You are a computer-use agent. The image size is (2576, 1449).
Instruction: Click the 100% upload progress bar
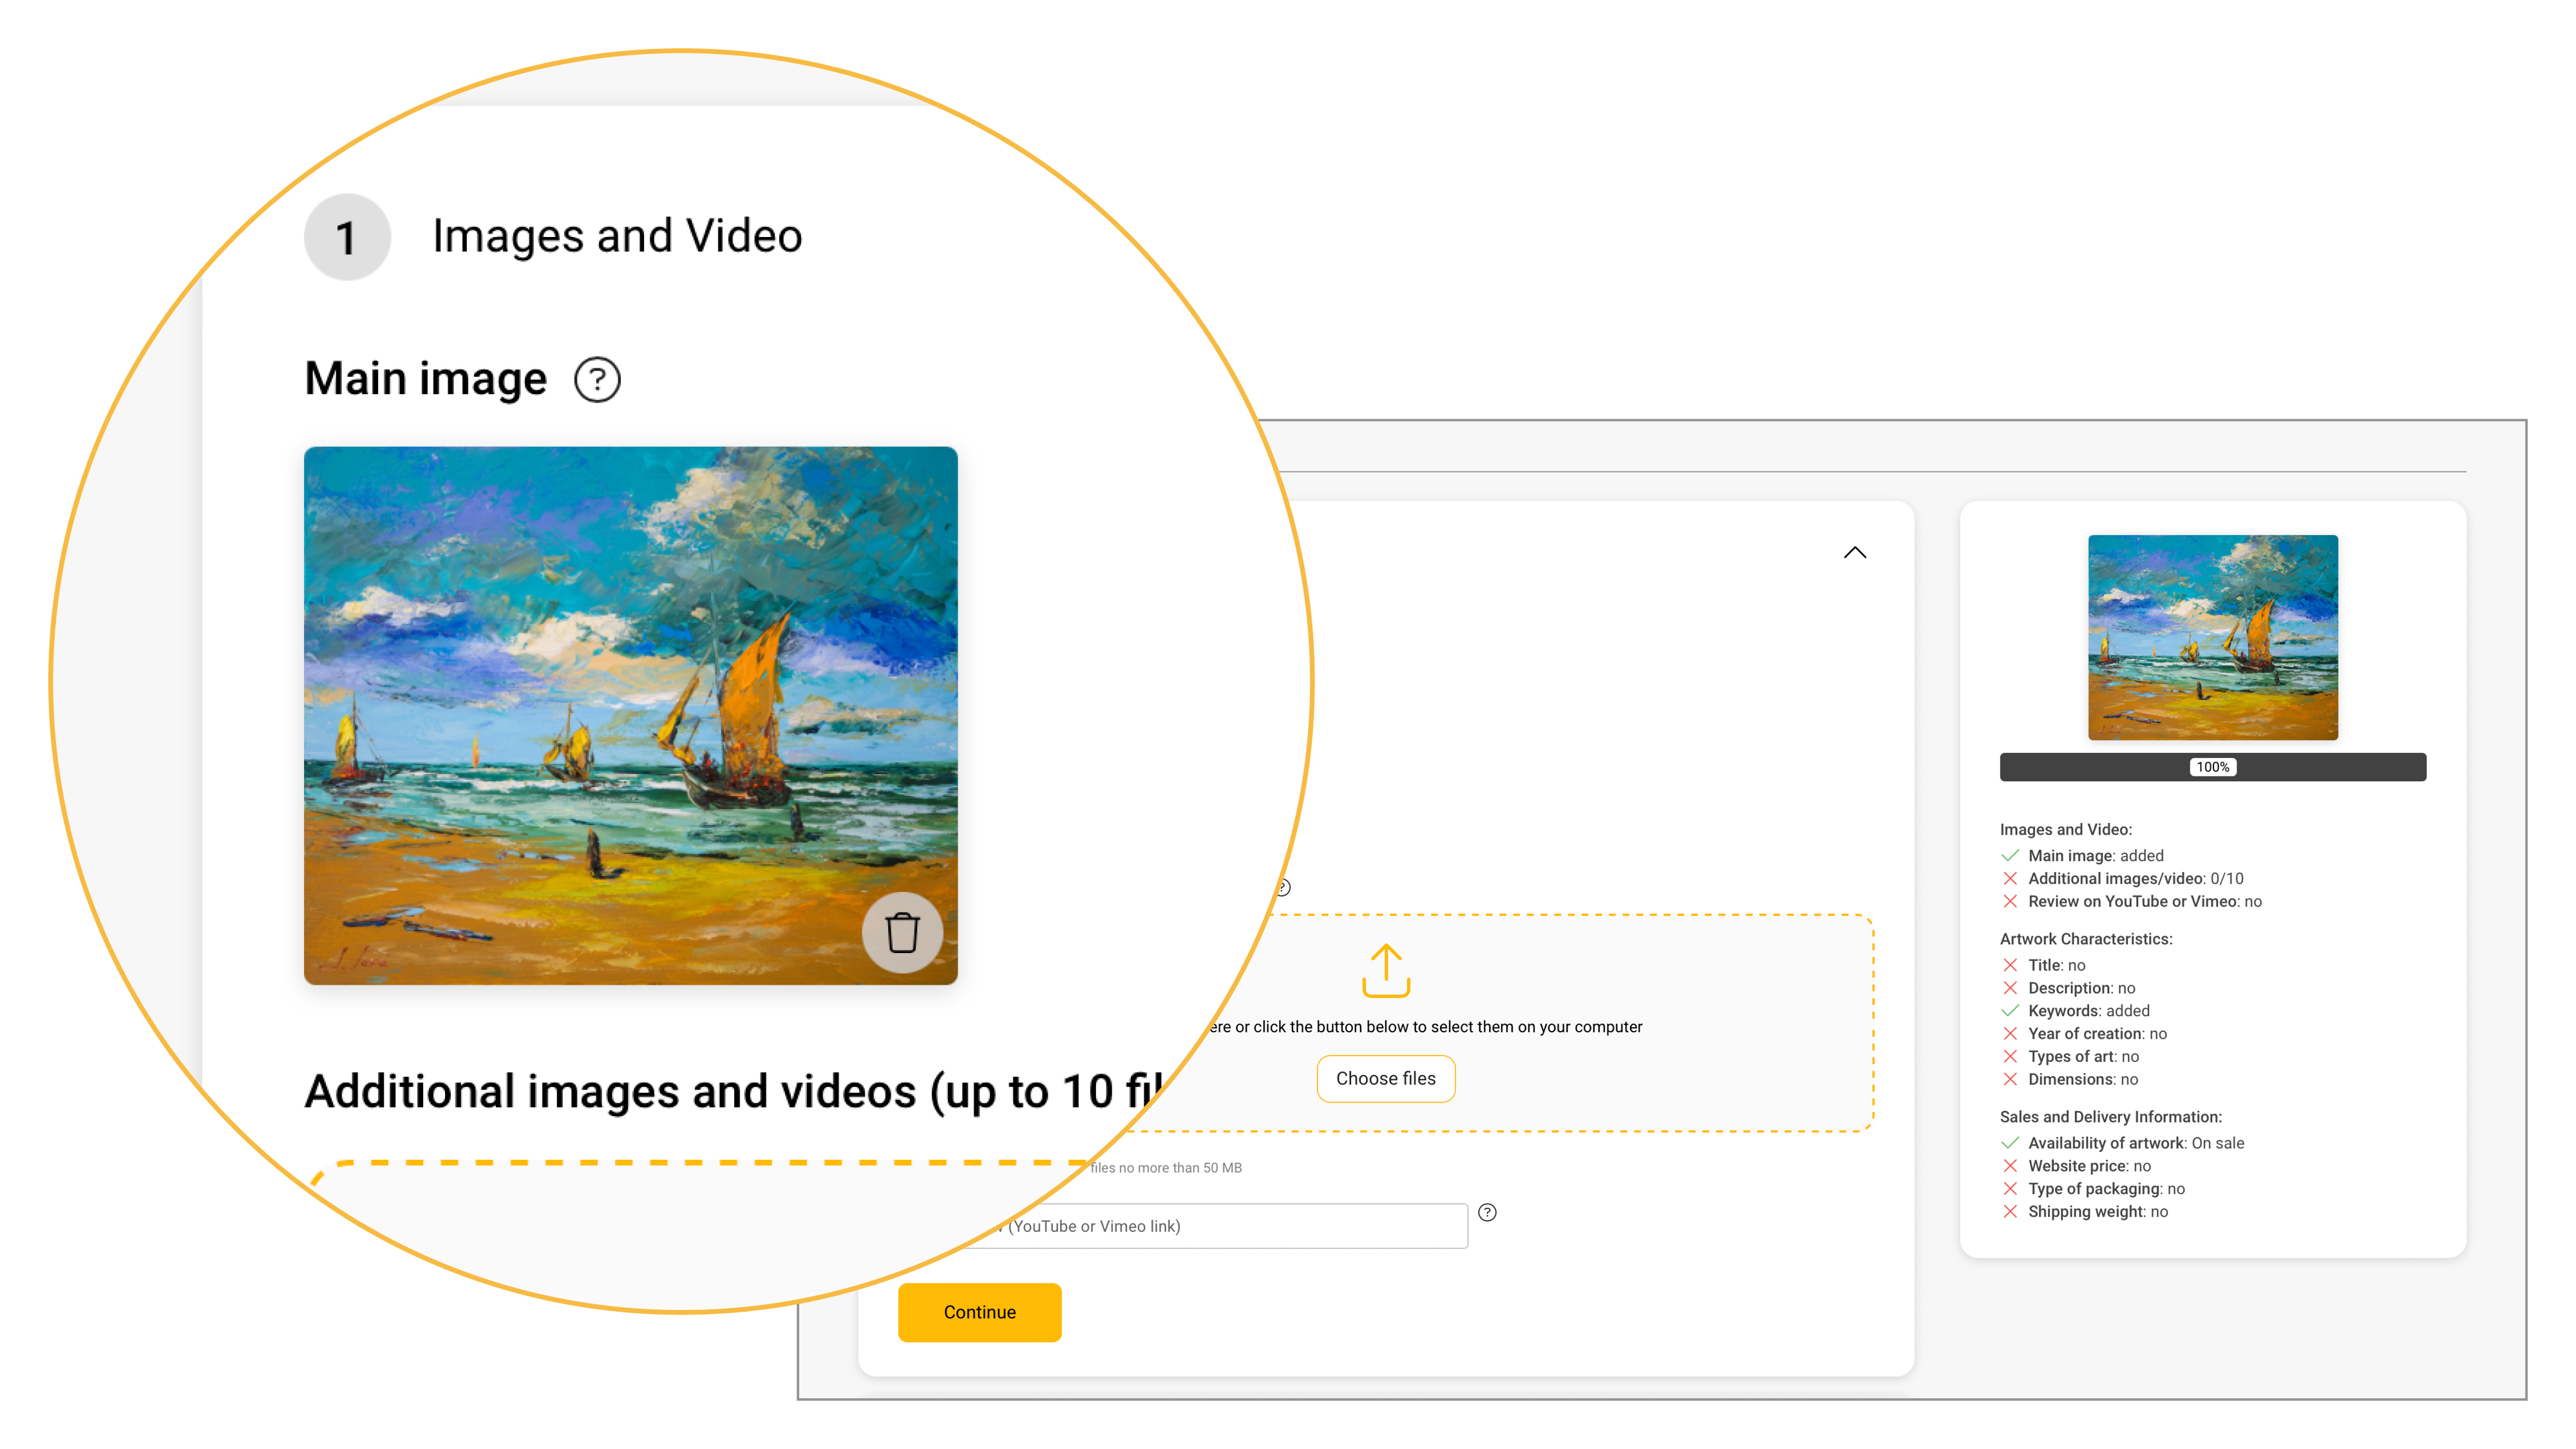tap(2212, 767)
